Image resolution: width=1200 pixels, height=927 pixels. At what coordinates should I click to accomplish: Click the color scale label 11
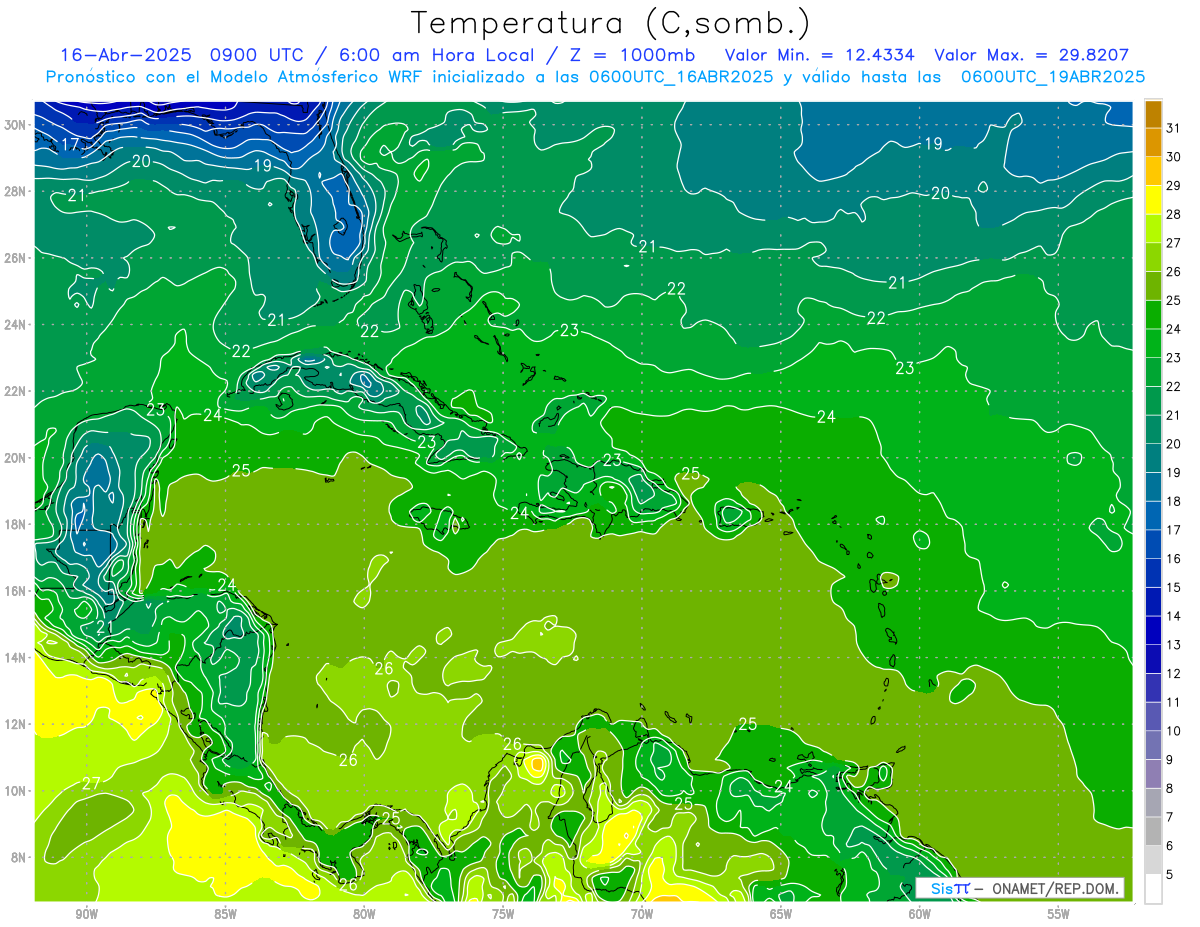click(1174, 703)
